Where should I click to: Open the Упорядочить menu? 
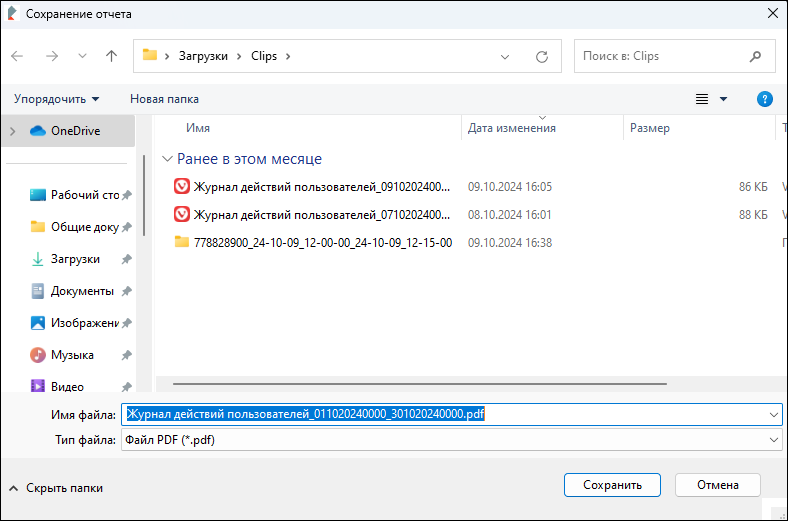[56, 99]
